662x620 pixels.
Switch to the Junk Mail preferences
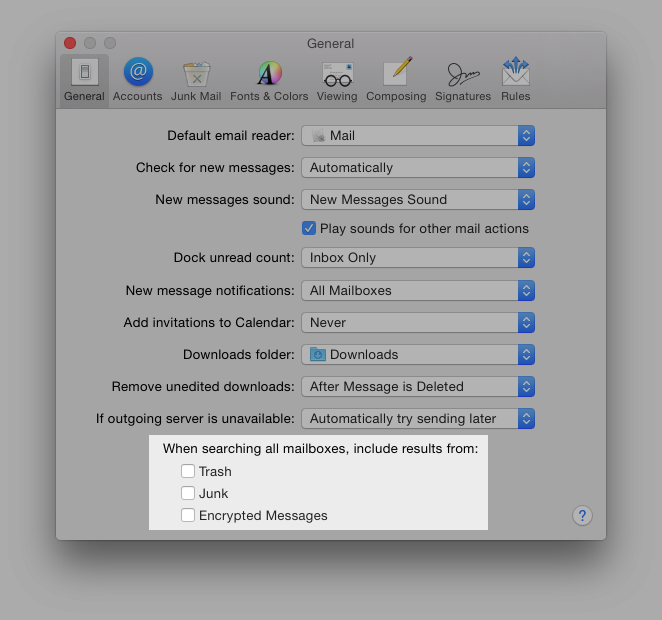coord(196,80)
